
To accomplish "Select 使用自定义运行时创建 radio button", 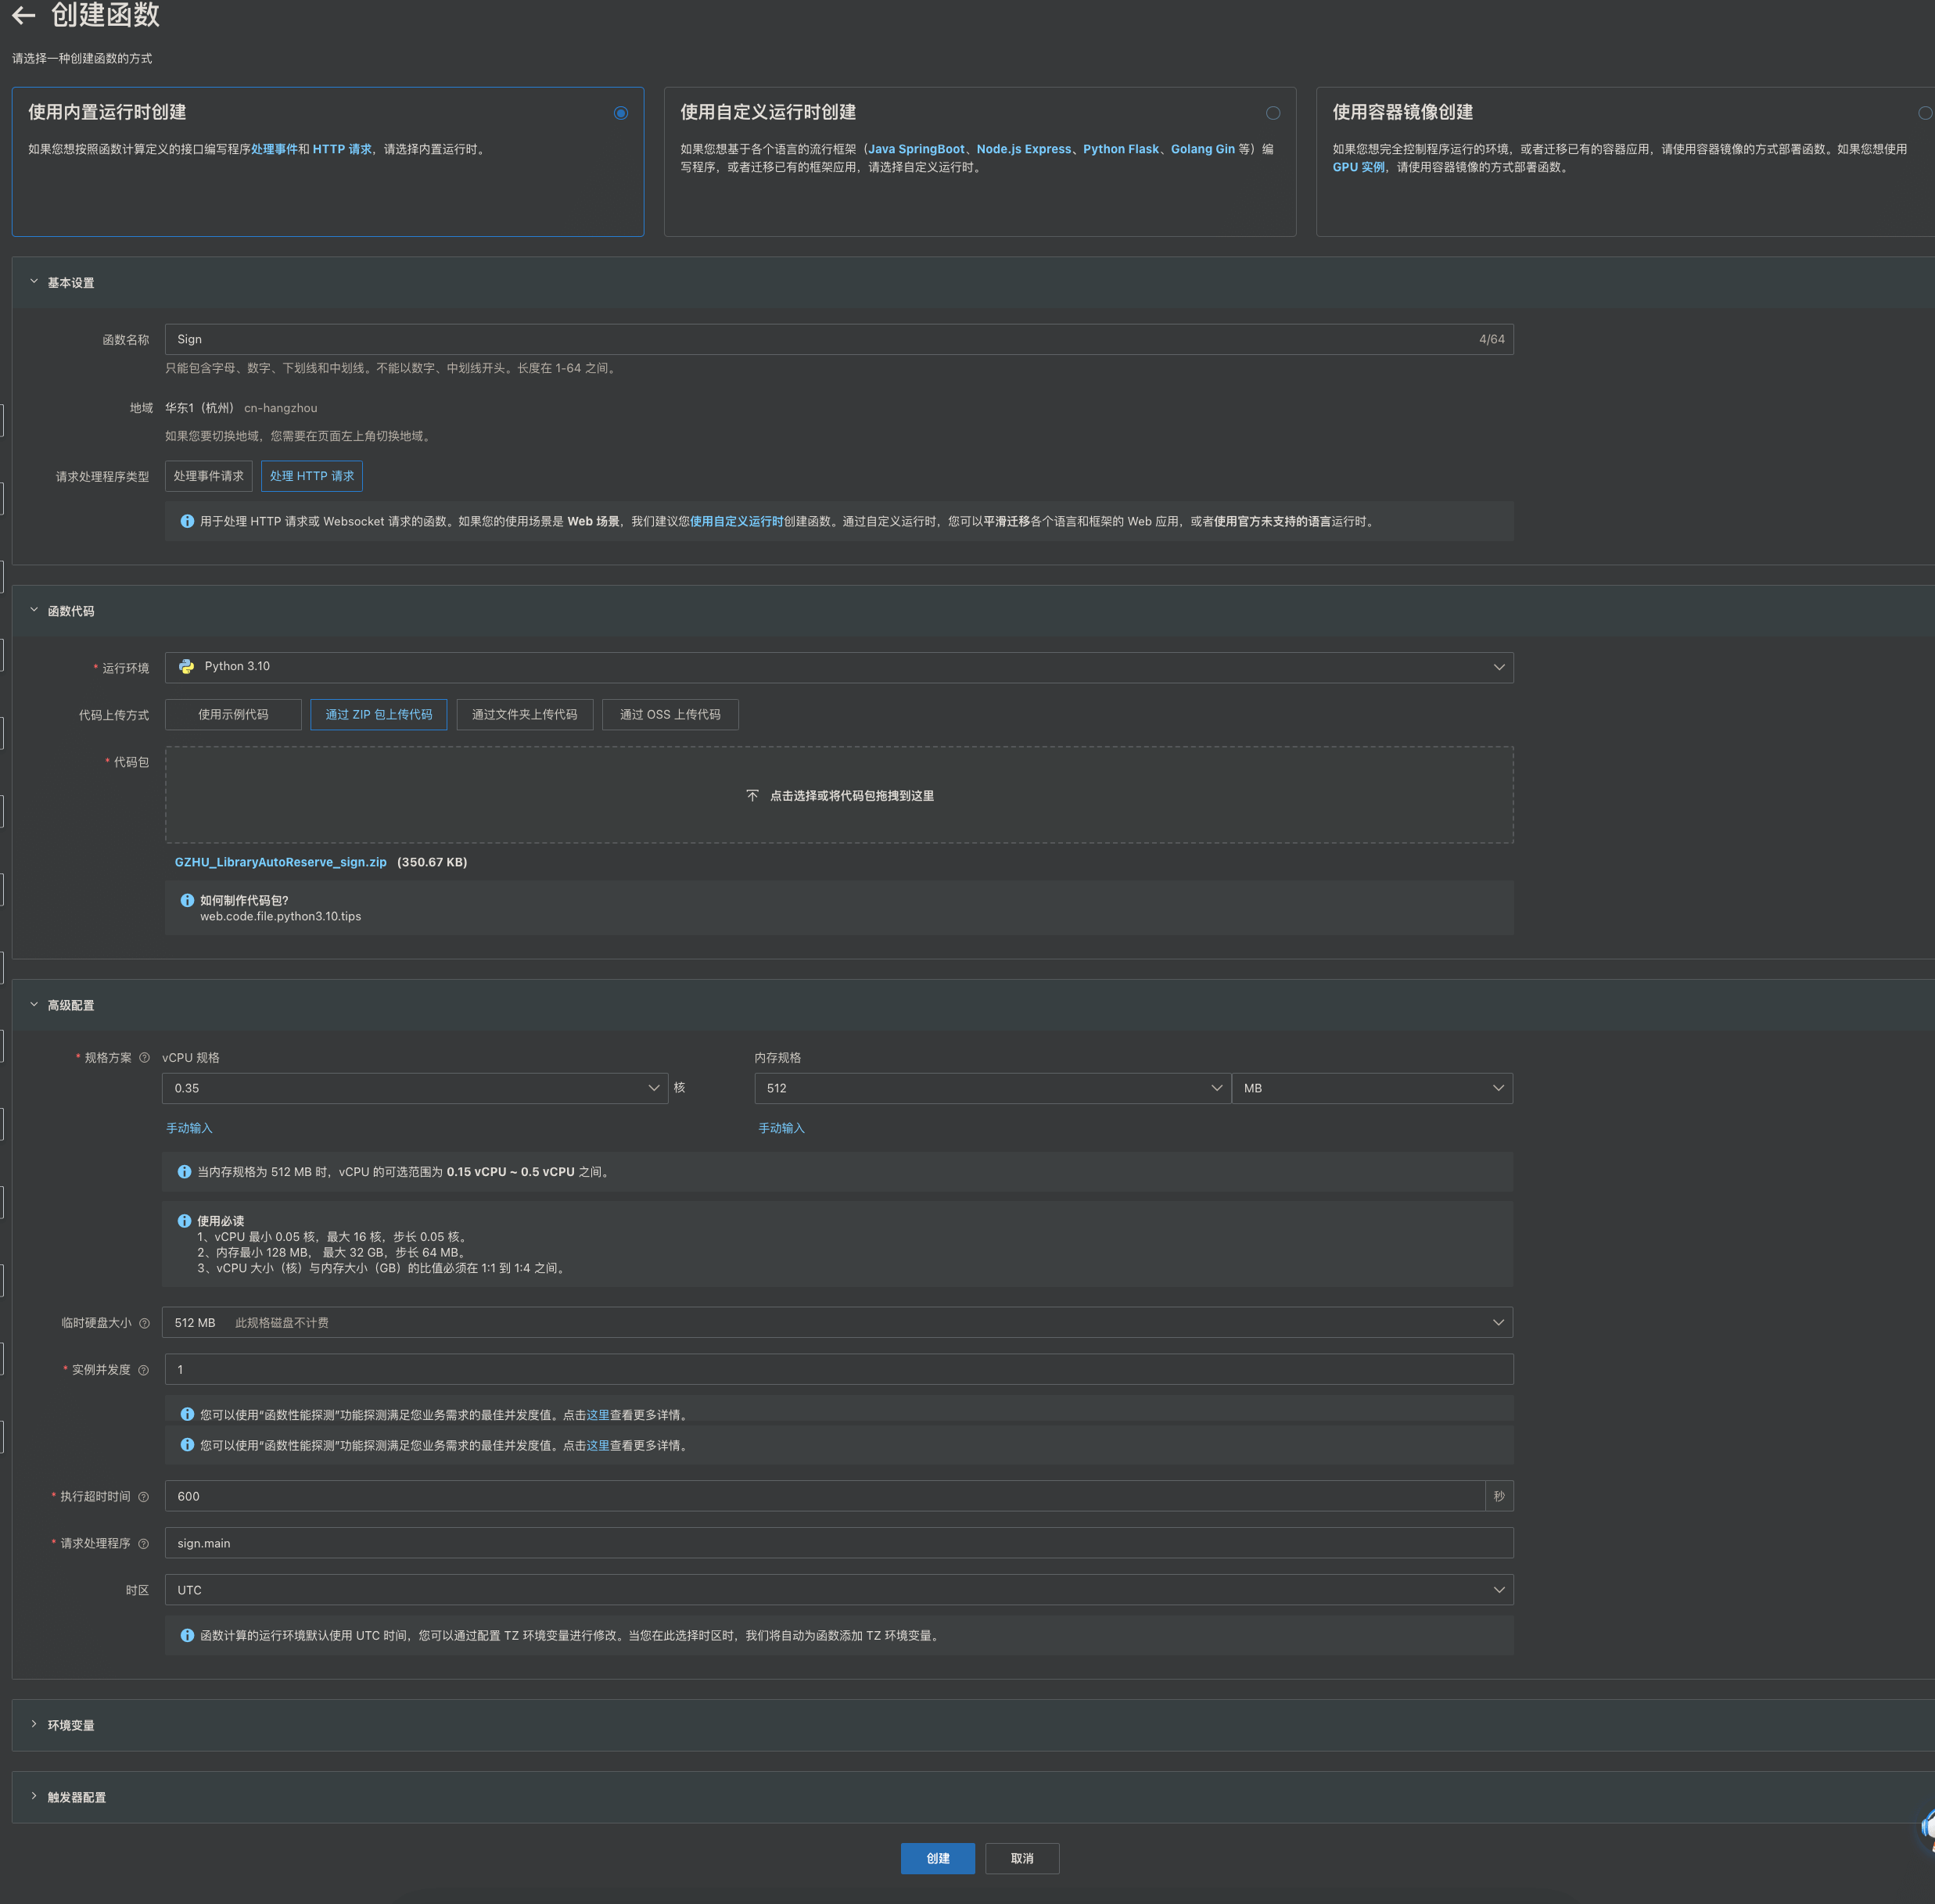I will pyautogui.click(x=1272, y=113).
